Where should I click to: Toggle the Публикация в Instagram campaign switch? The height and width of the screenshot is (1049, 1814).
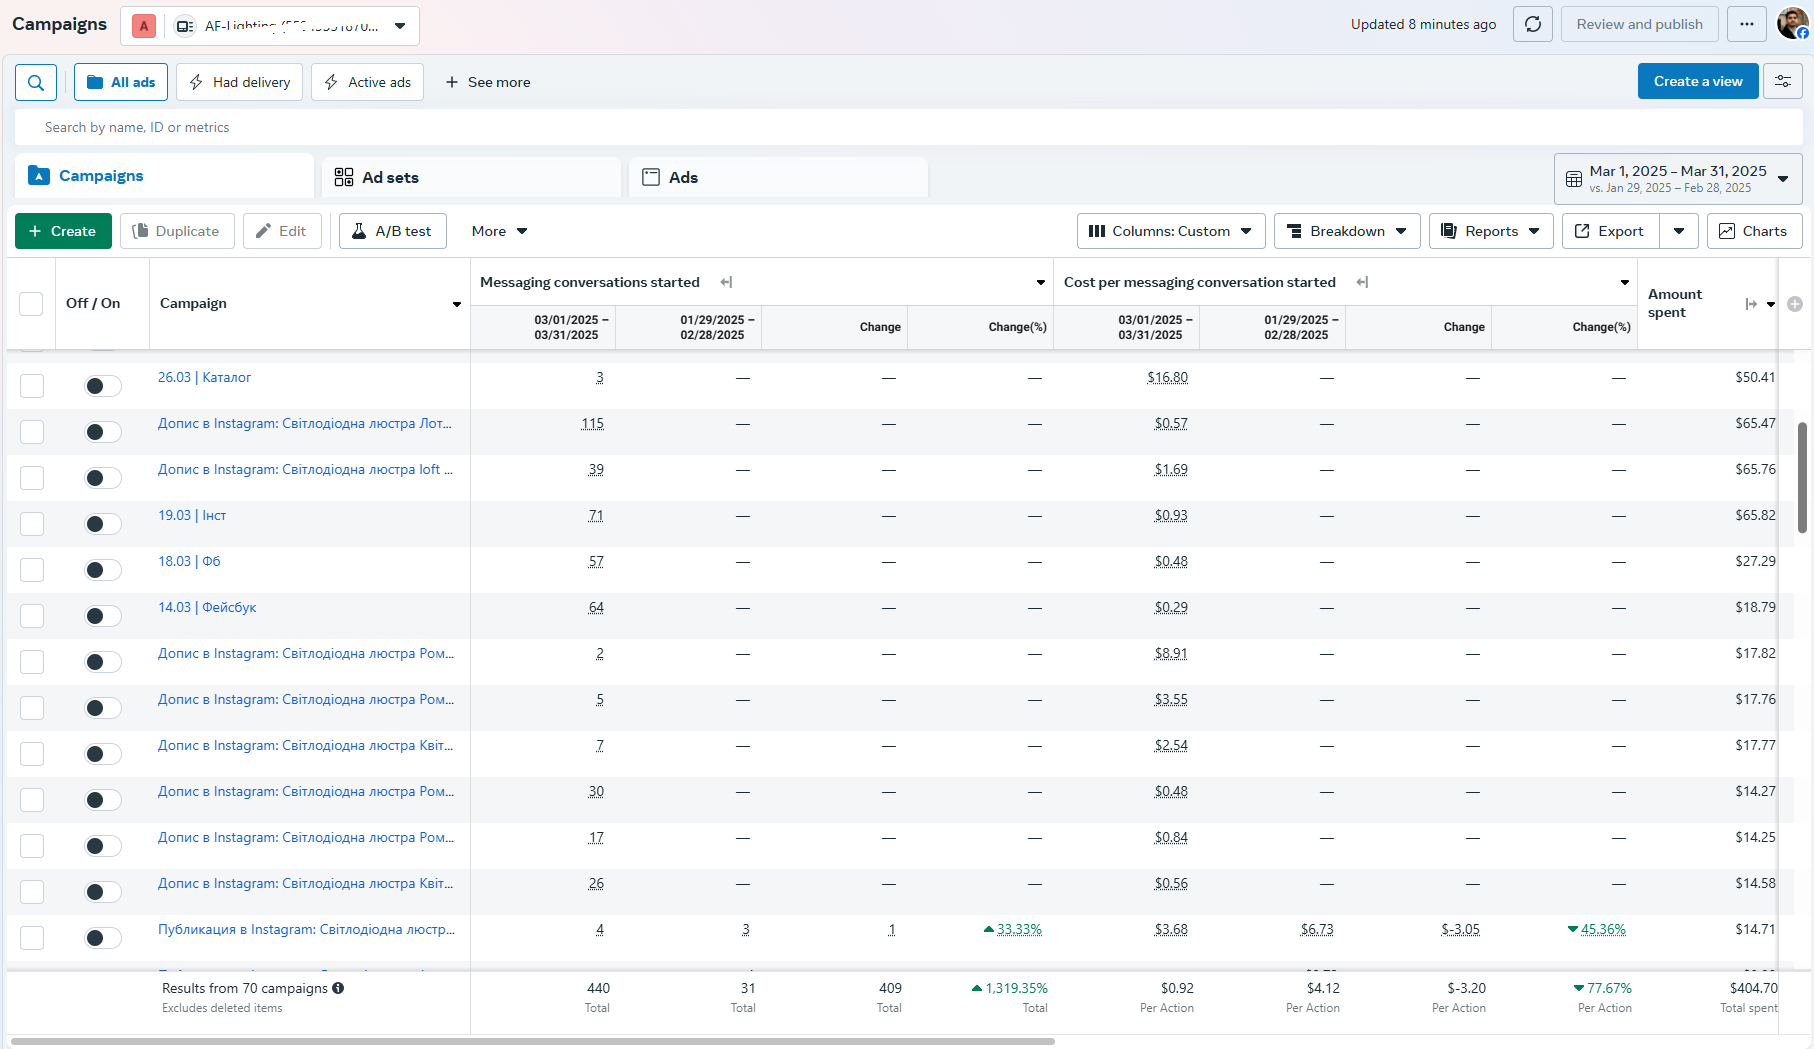tap(102, 938)
